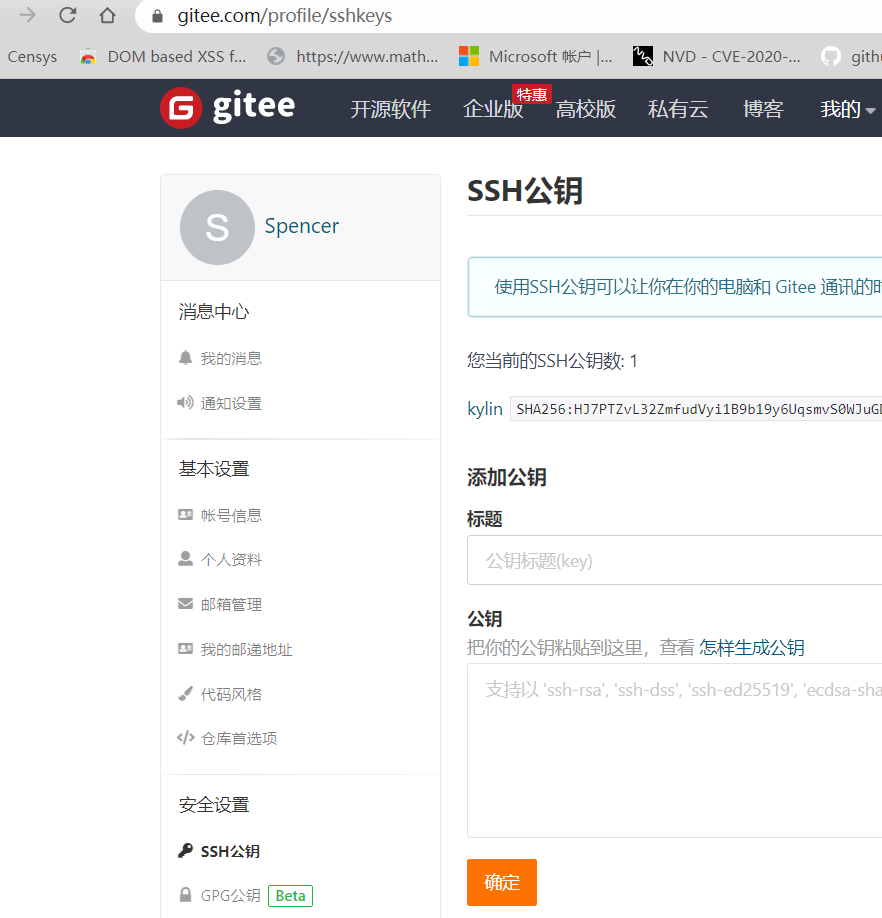Open the github bookmark icon
882x918 pixels.
(830, 57)
